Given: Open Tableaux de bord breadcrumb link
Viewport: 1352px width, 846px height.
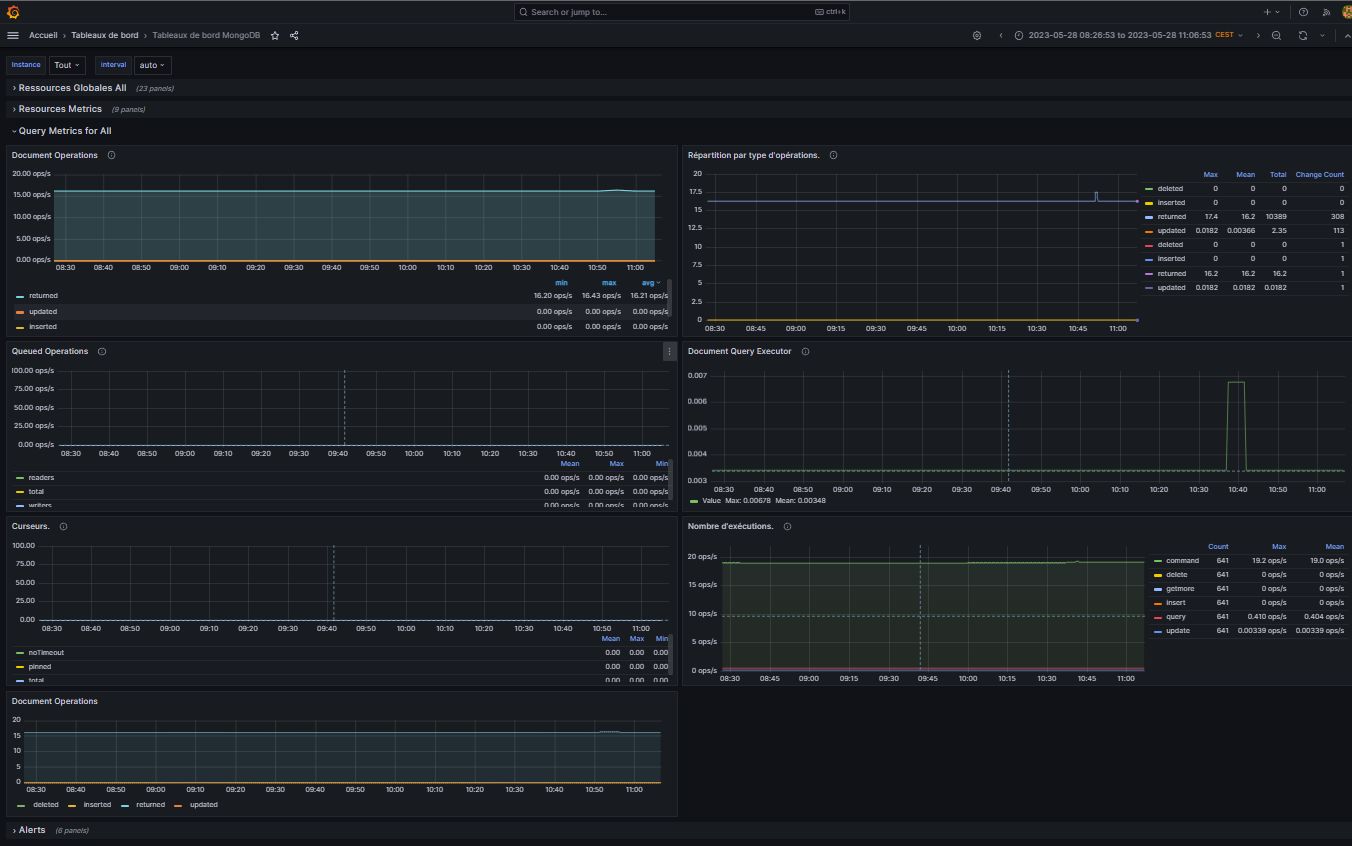Looking at the screenshot, I should pos(104,35).
